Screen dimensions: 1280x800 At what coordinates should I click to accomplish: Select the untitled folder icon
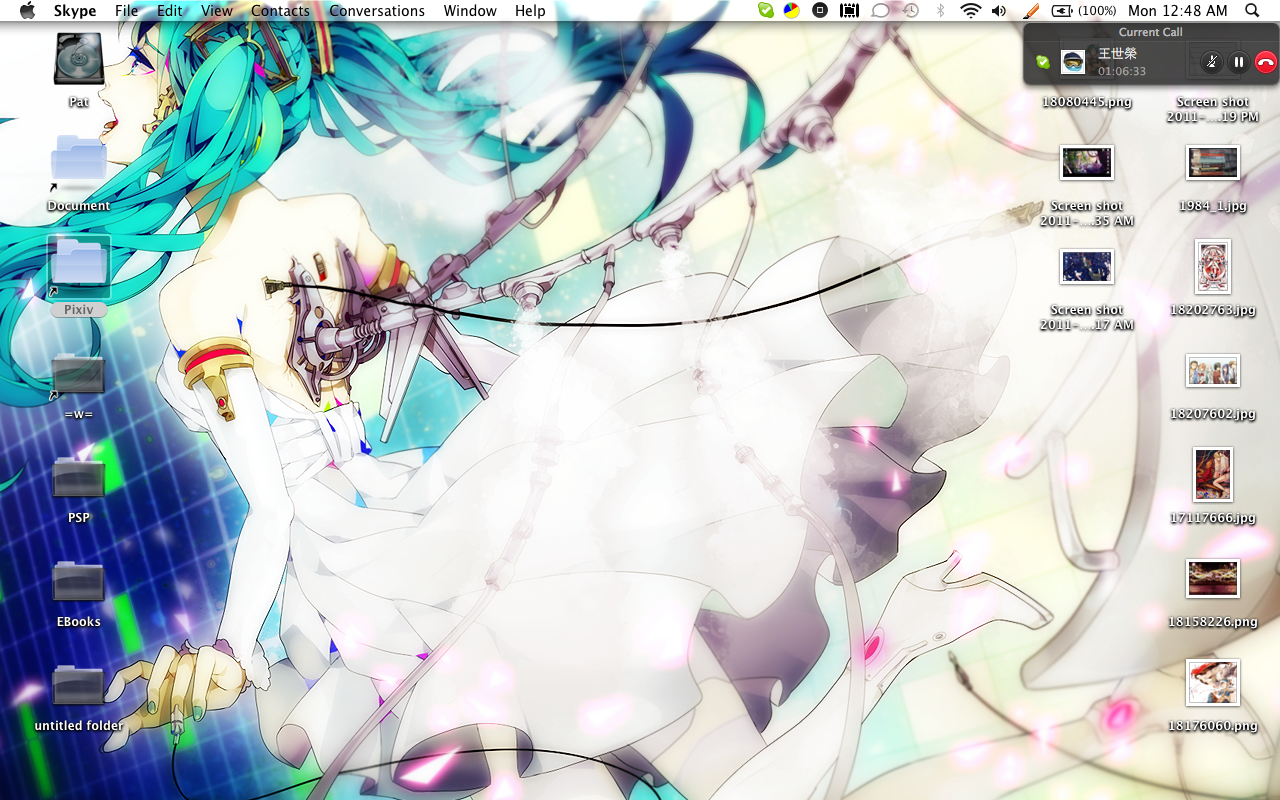tap(79, 686)
